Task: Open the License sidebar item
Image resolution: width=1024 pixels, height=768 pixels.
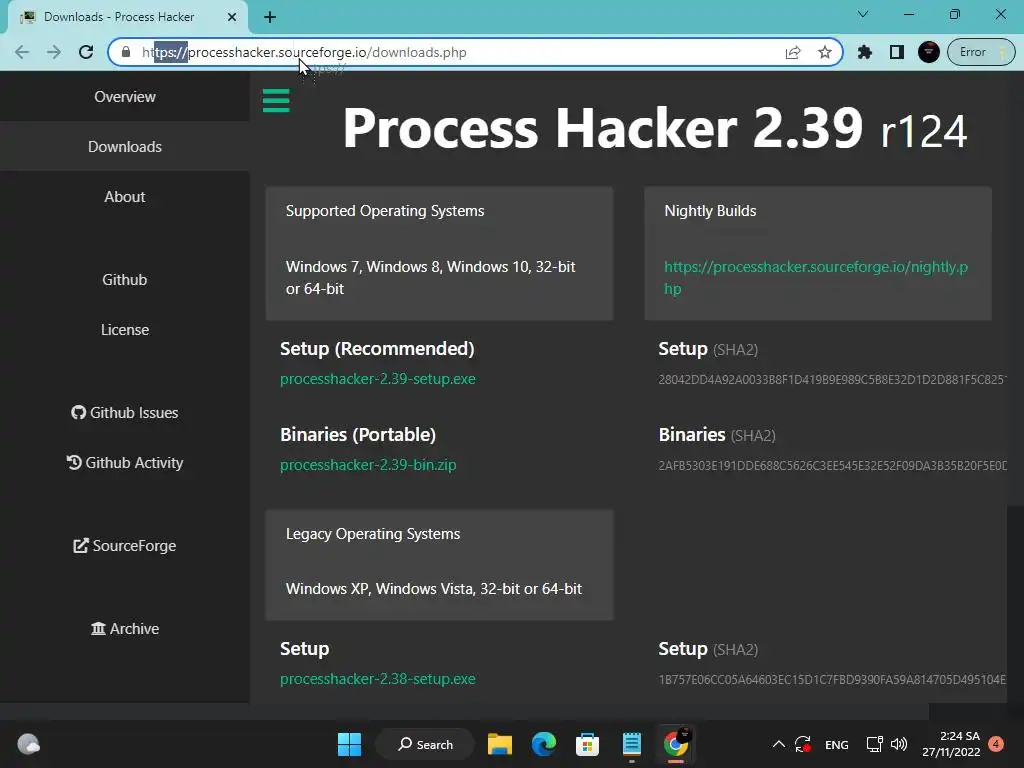Action: (125, 330)
